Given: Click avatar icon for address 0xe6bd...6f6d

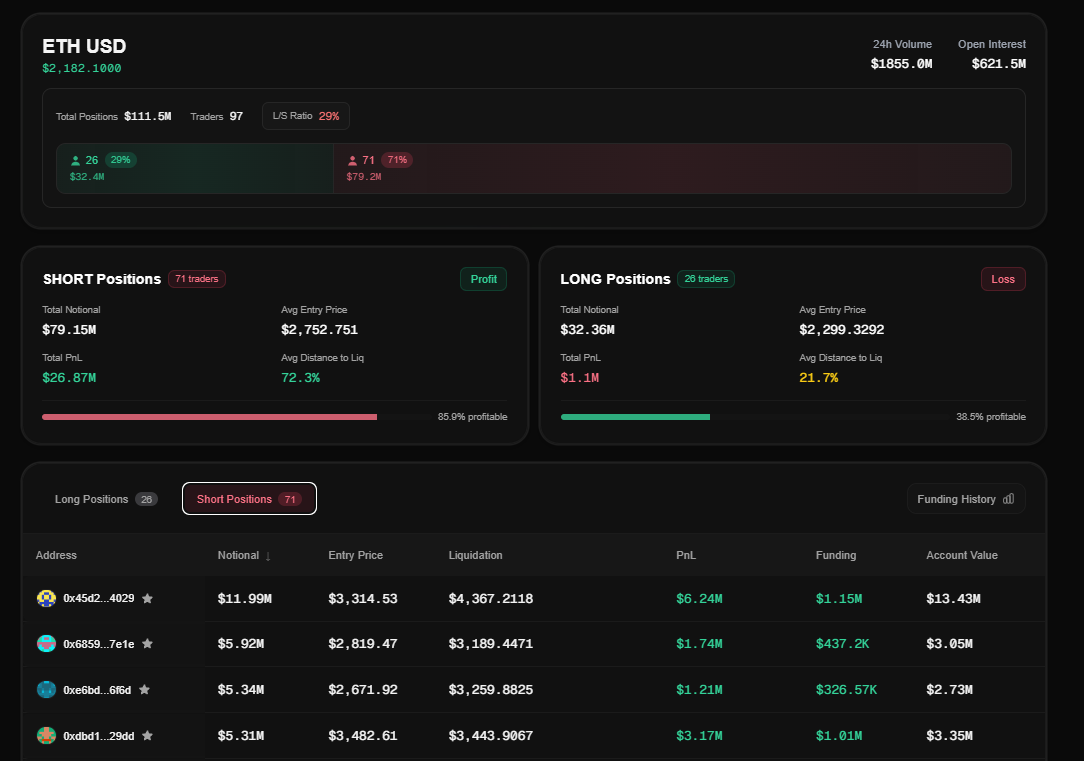Looking at the screenshot, I should (46, 690).
